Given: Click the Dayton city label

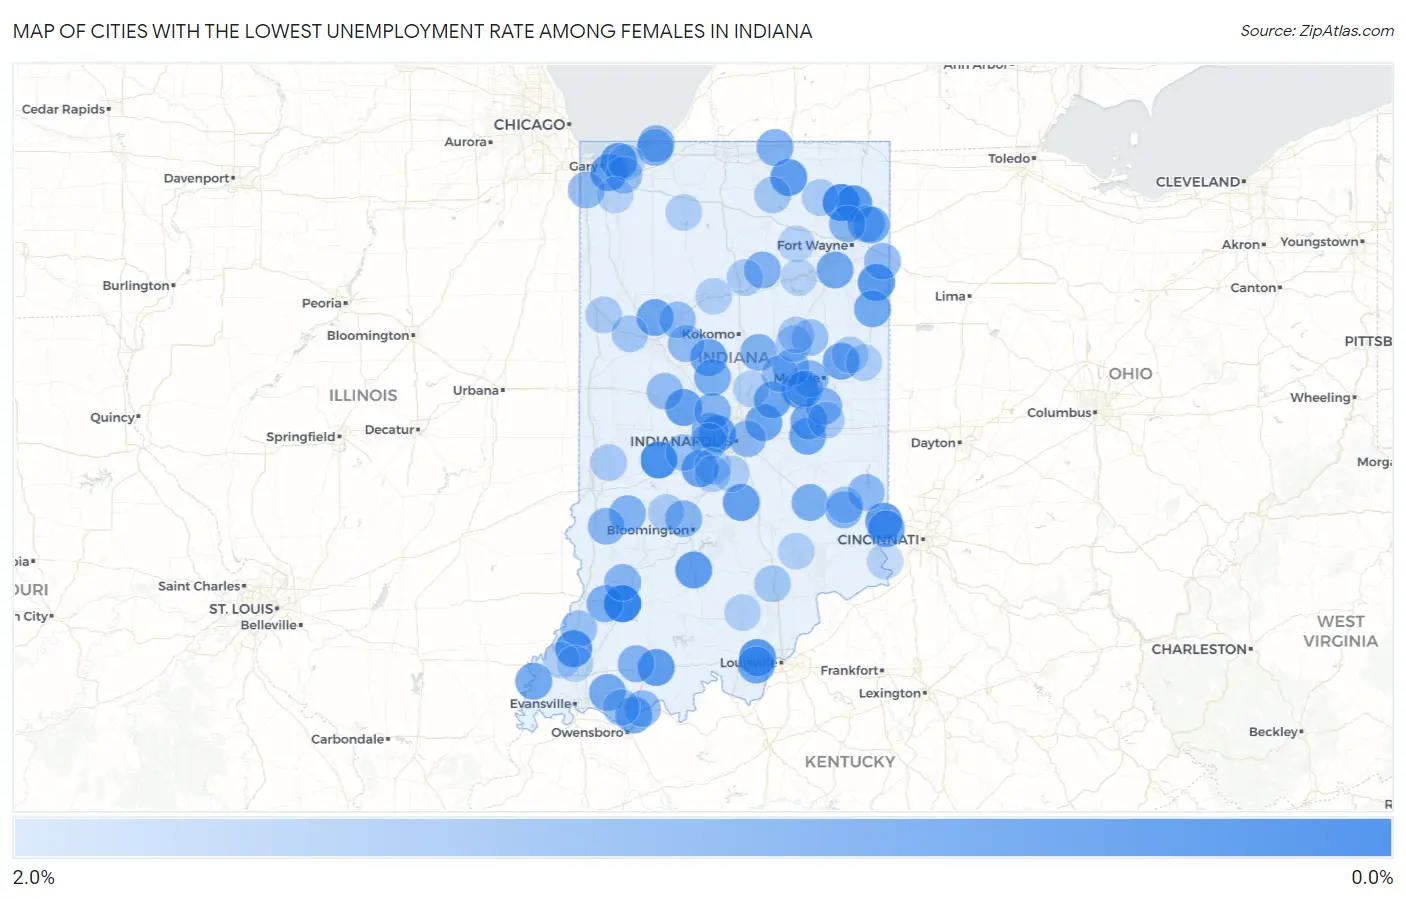Looking at the screenshot, I should [x=933, y=442].
